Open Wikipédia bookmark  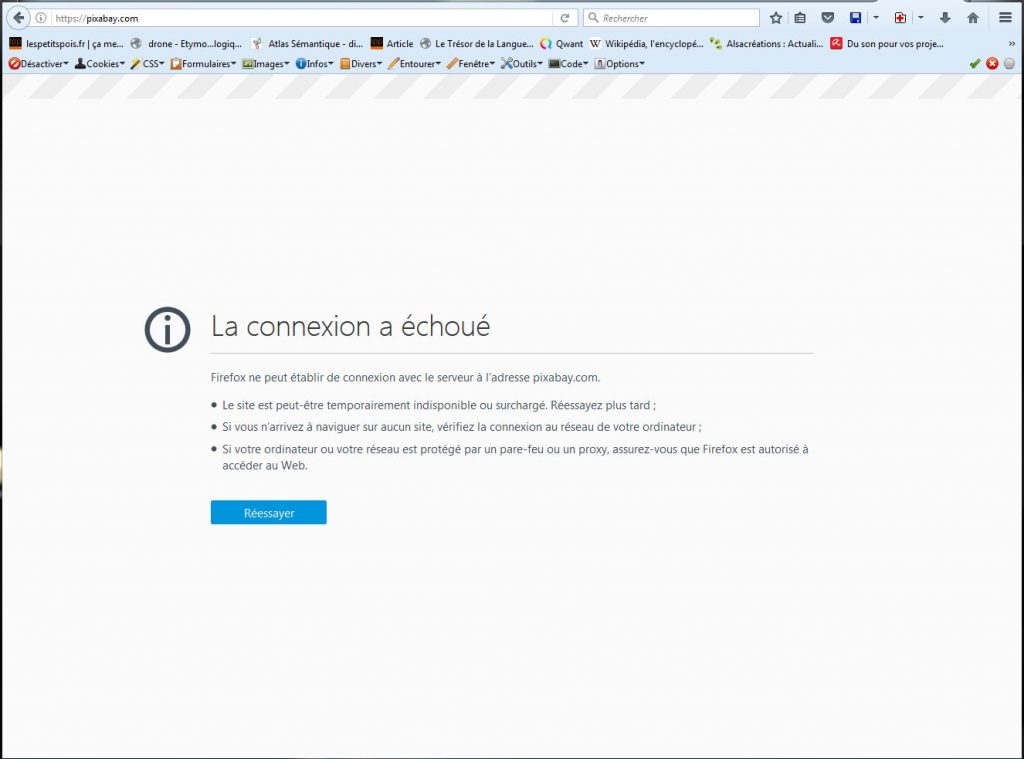pos(647,44)
